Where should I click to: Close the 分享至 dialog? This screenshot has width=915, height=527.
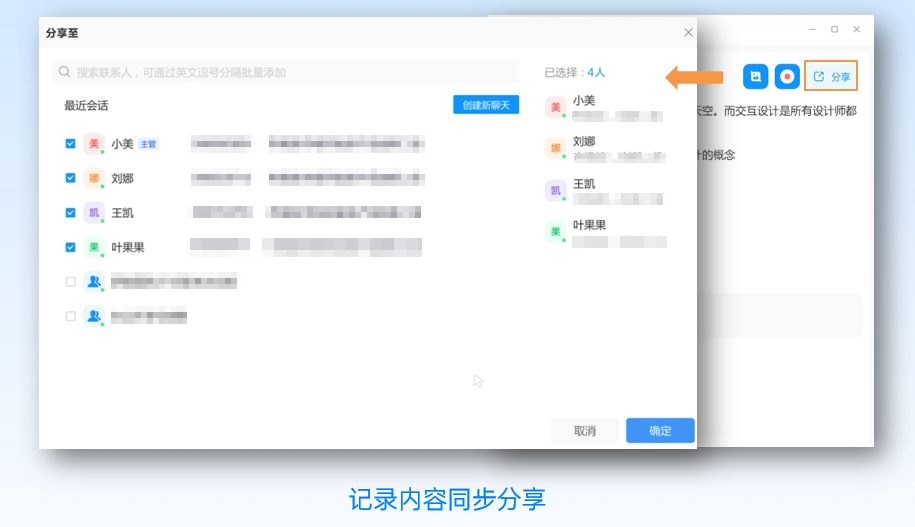point(688,33)
